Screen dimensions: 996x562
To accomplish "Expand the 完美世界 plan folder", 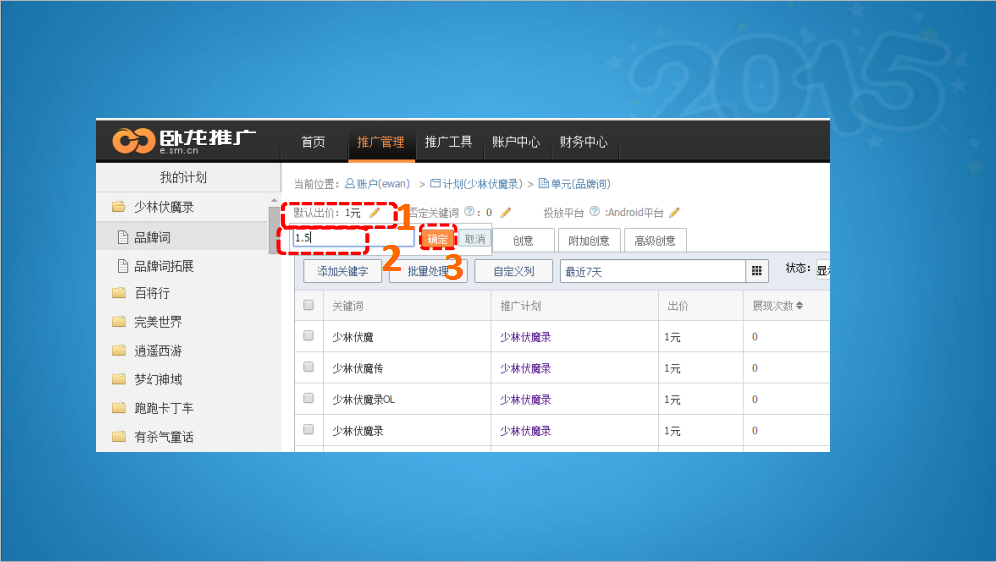I will click(x=118, y=322).
